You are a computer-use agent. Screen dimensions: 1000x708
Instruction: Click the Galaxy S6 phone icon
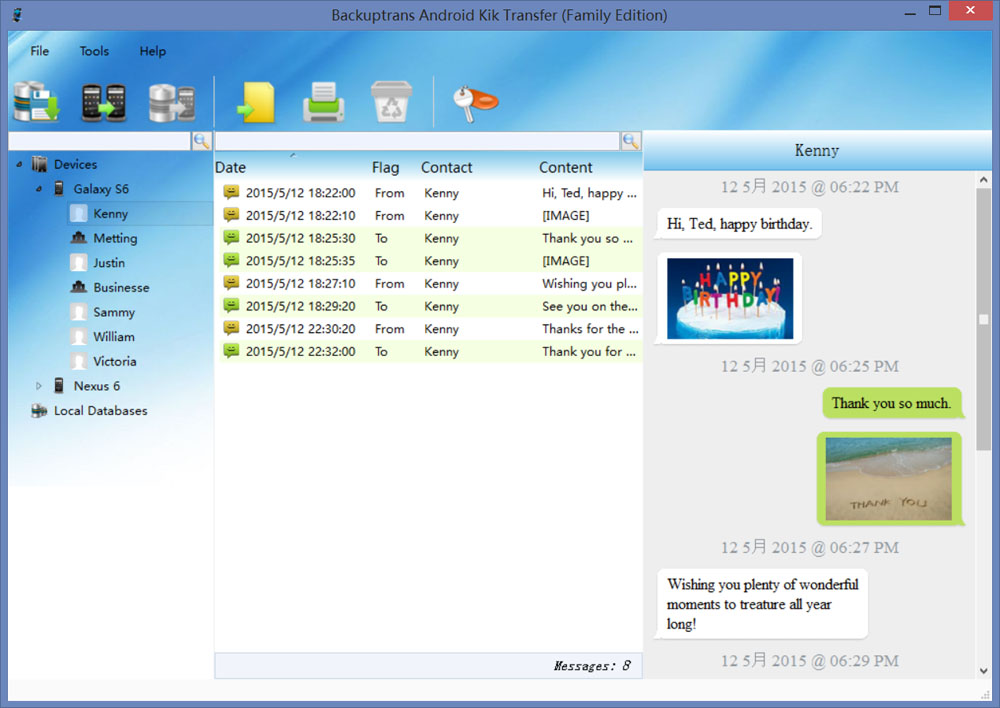(x=59, y=188)
